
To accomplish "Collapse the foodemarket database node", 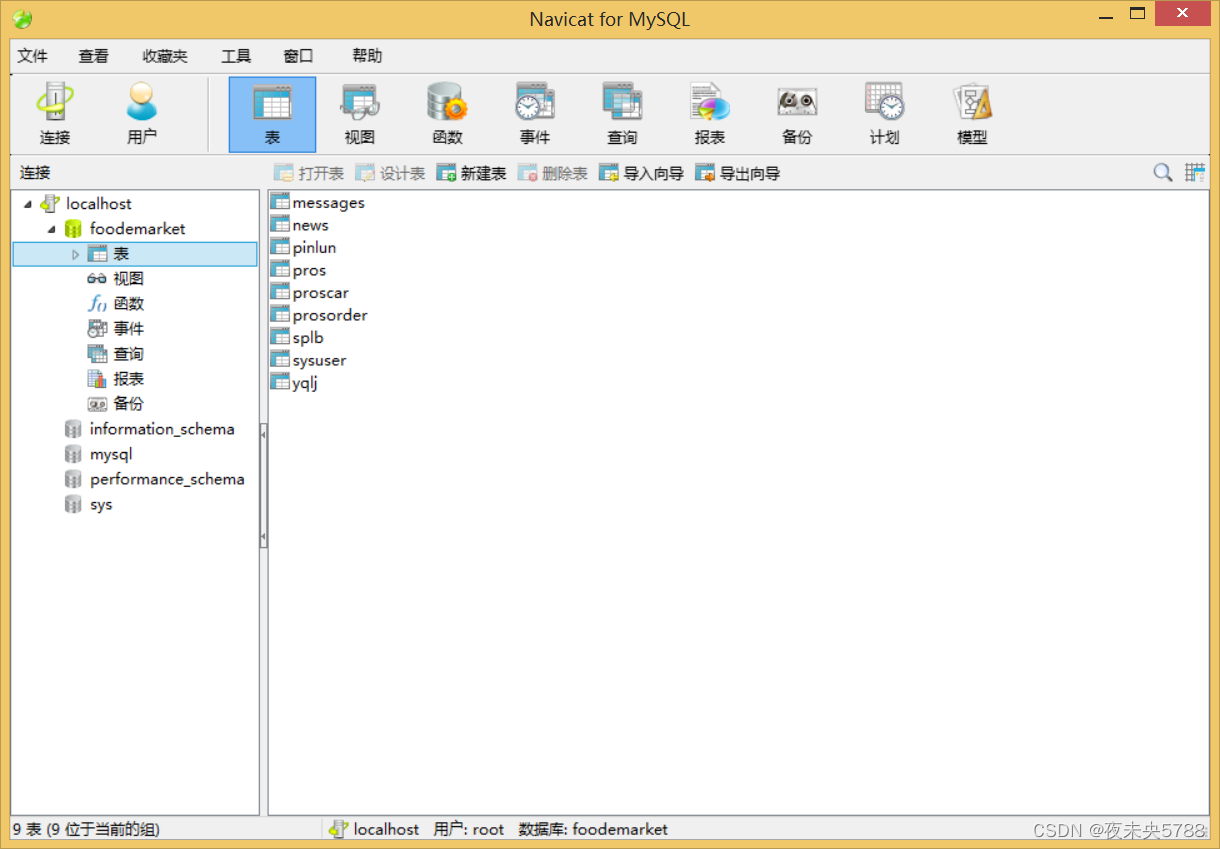I will tap(52, 229).
